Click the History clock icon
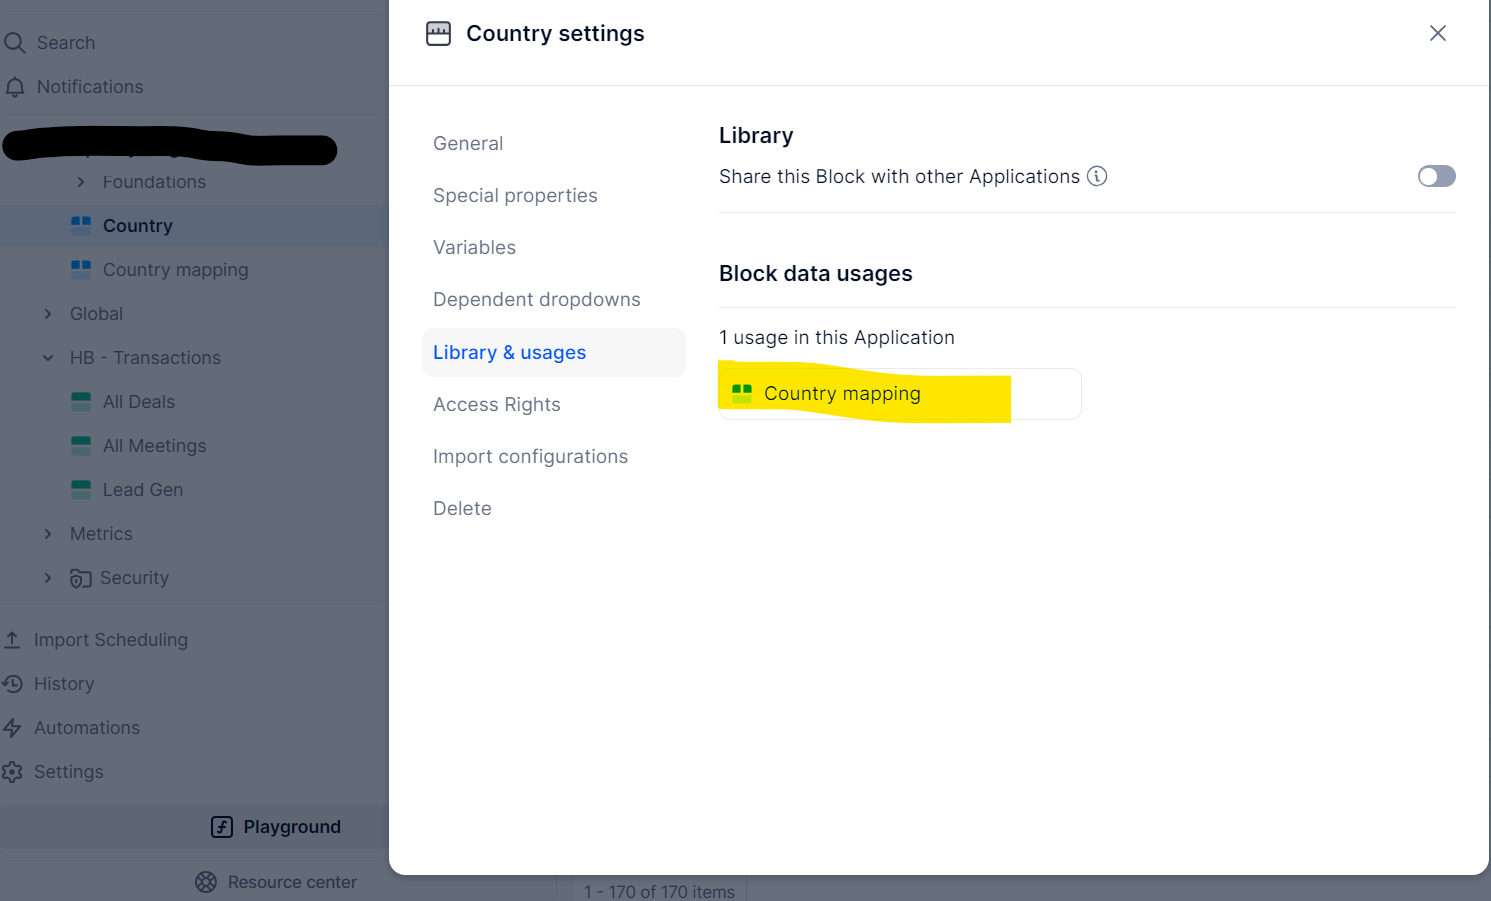Viewport: 1491px width, 901px height. (x=12, y=684)
